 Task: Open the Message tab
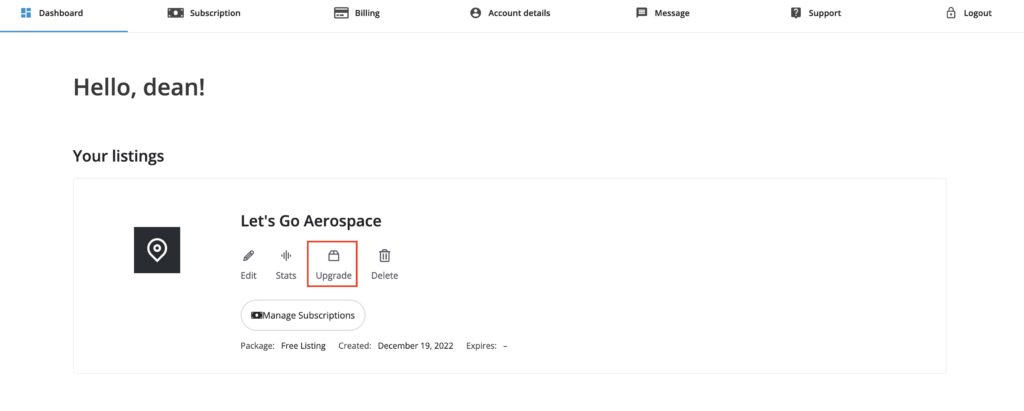click(x=663, y=13)
